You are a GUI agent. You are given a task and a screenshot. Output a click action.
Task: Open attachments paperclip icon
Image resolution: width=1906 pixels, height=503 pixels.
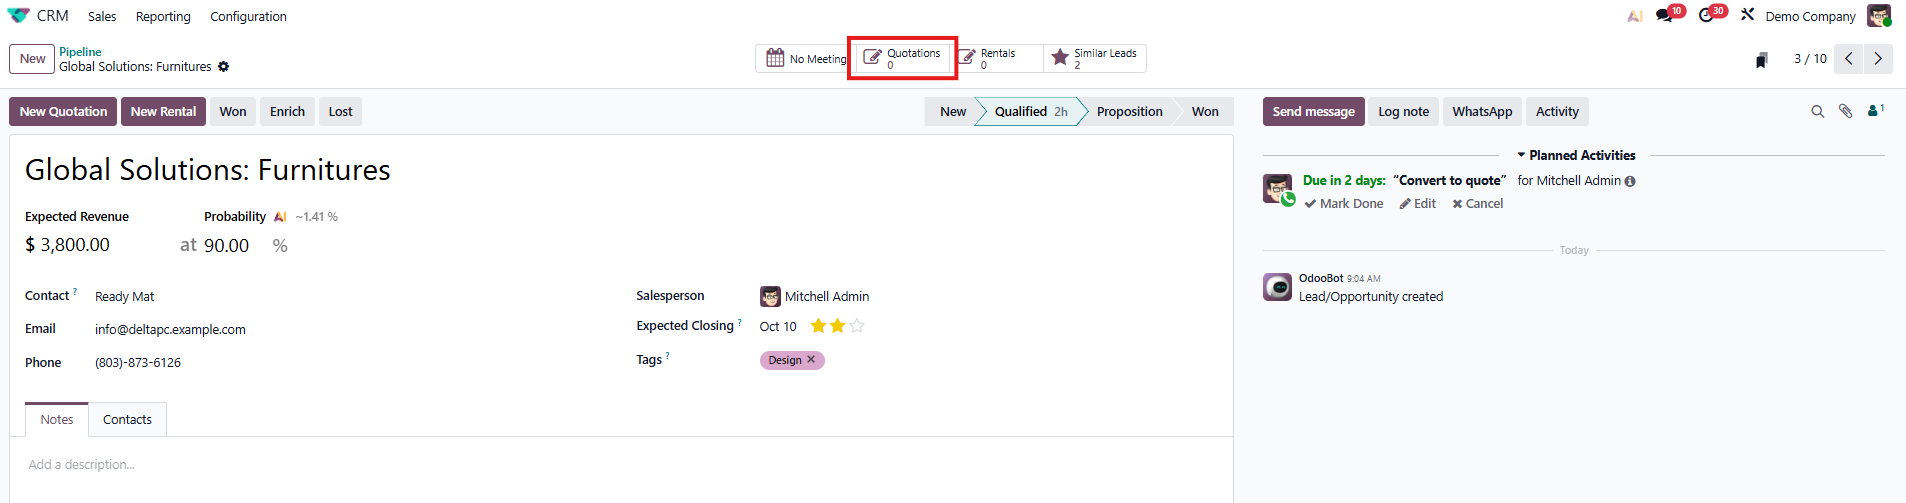click(x=1845, y=112)
